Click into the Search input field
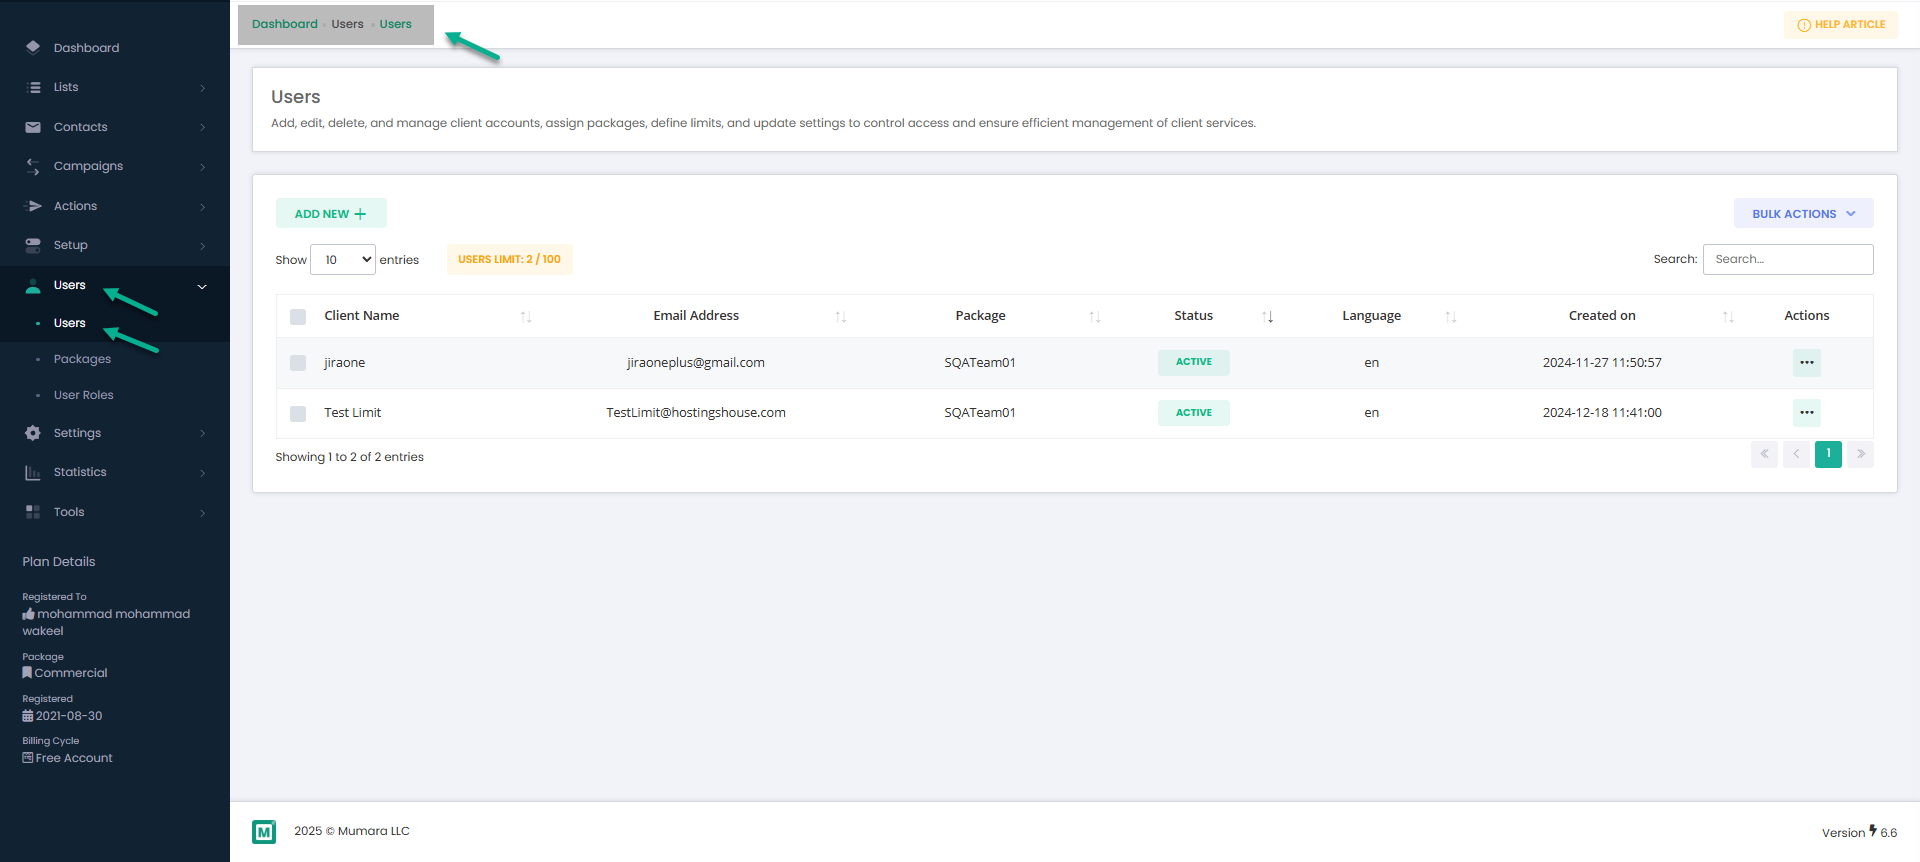 tap(1788, 259)
